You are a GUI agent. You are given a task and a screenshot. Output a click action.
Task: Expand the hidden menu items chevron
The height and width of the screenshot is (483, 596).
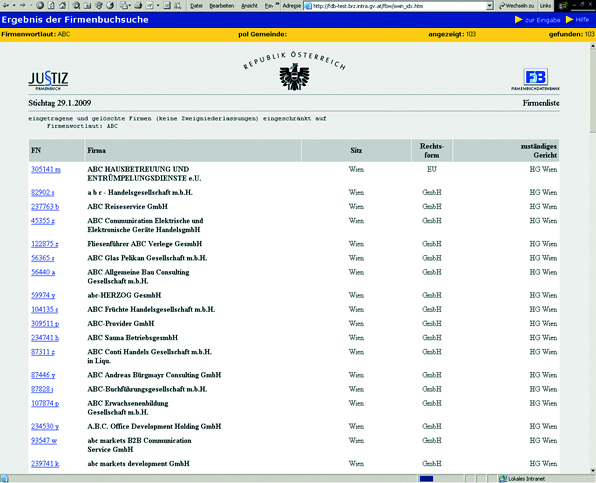(277, 4)
